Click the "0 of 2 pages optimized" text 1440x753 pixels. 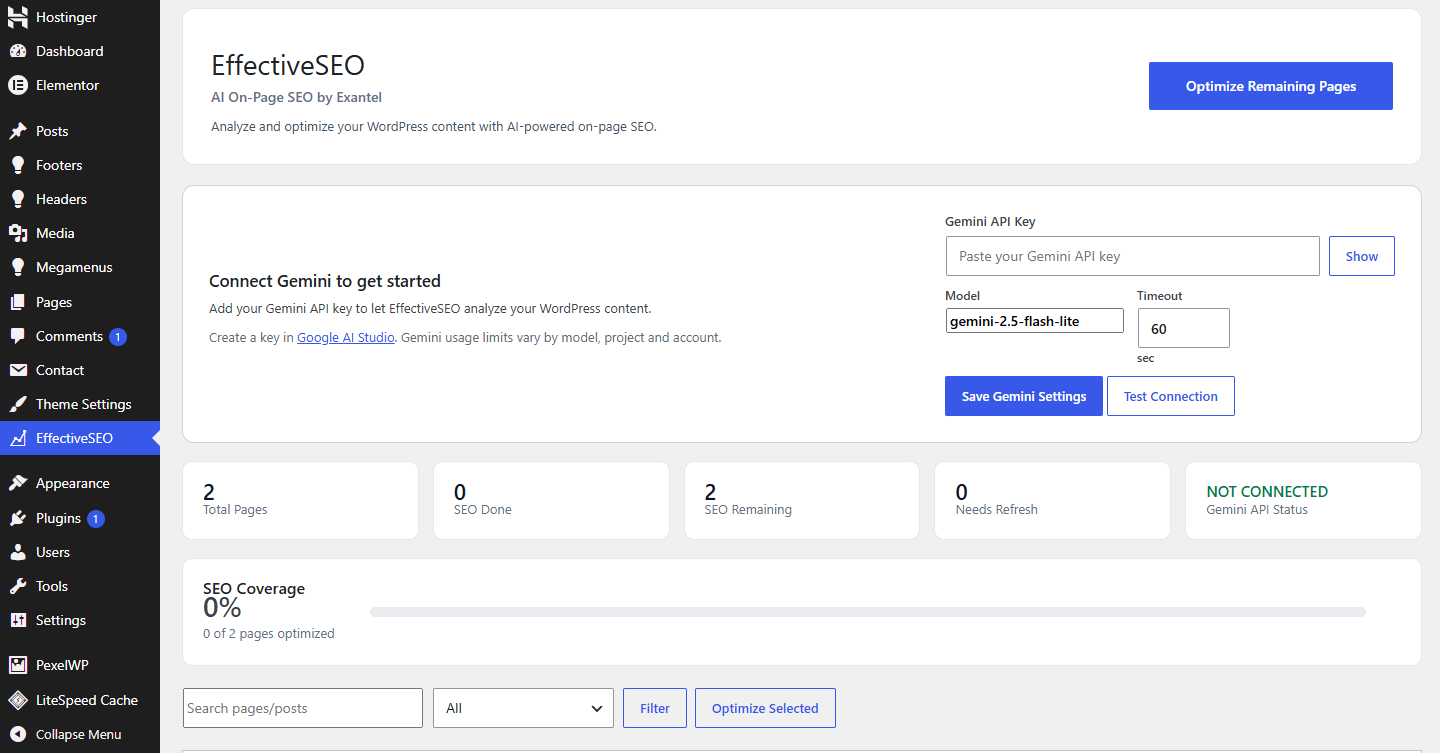[269, 633]
